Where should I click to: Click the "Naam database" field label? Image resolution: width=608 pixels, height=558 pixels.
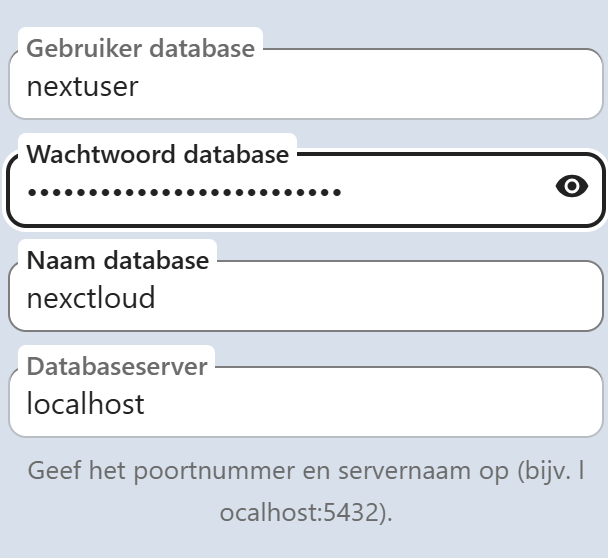[x=117, y=261]
